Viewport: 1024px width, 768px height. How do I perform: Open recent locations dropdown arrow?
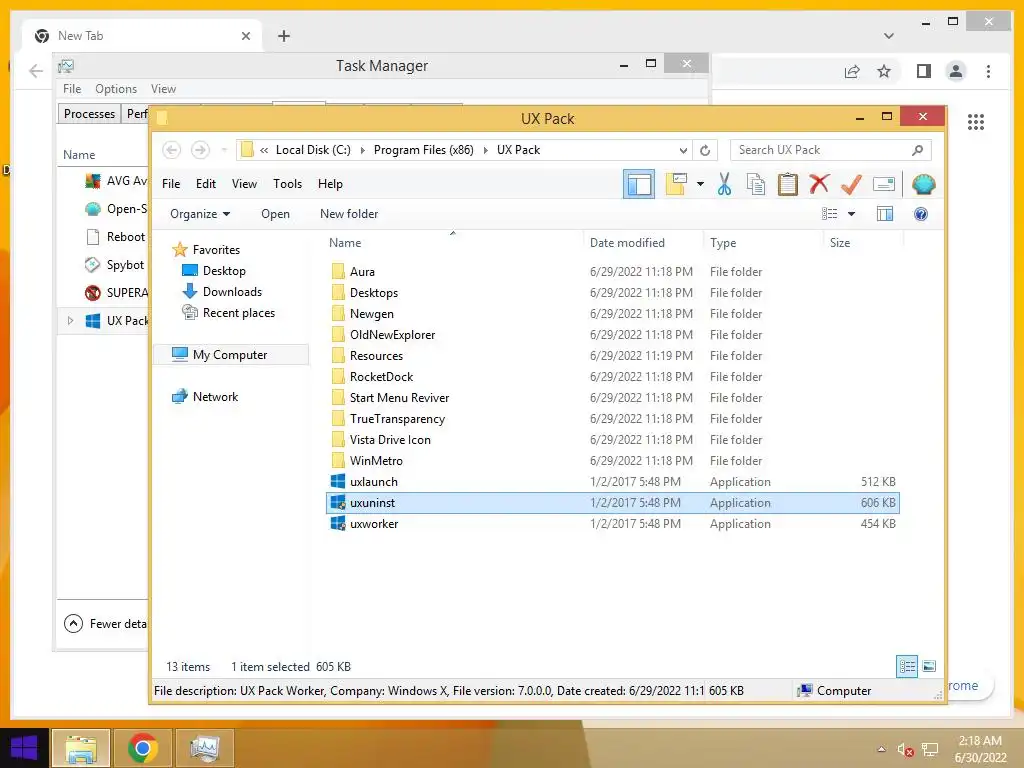coord(224,150)
